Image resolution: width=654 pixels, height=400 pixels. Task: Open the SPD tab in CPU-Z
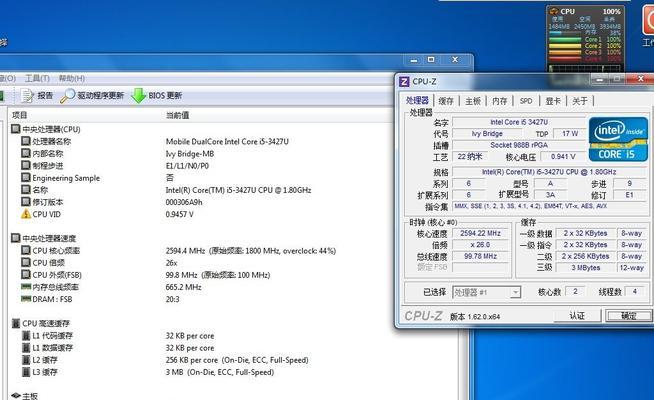526,101
